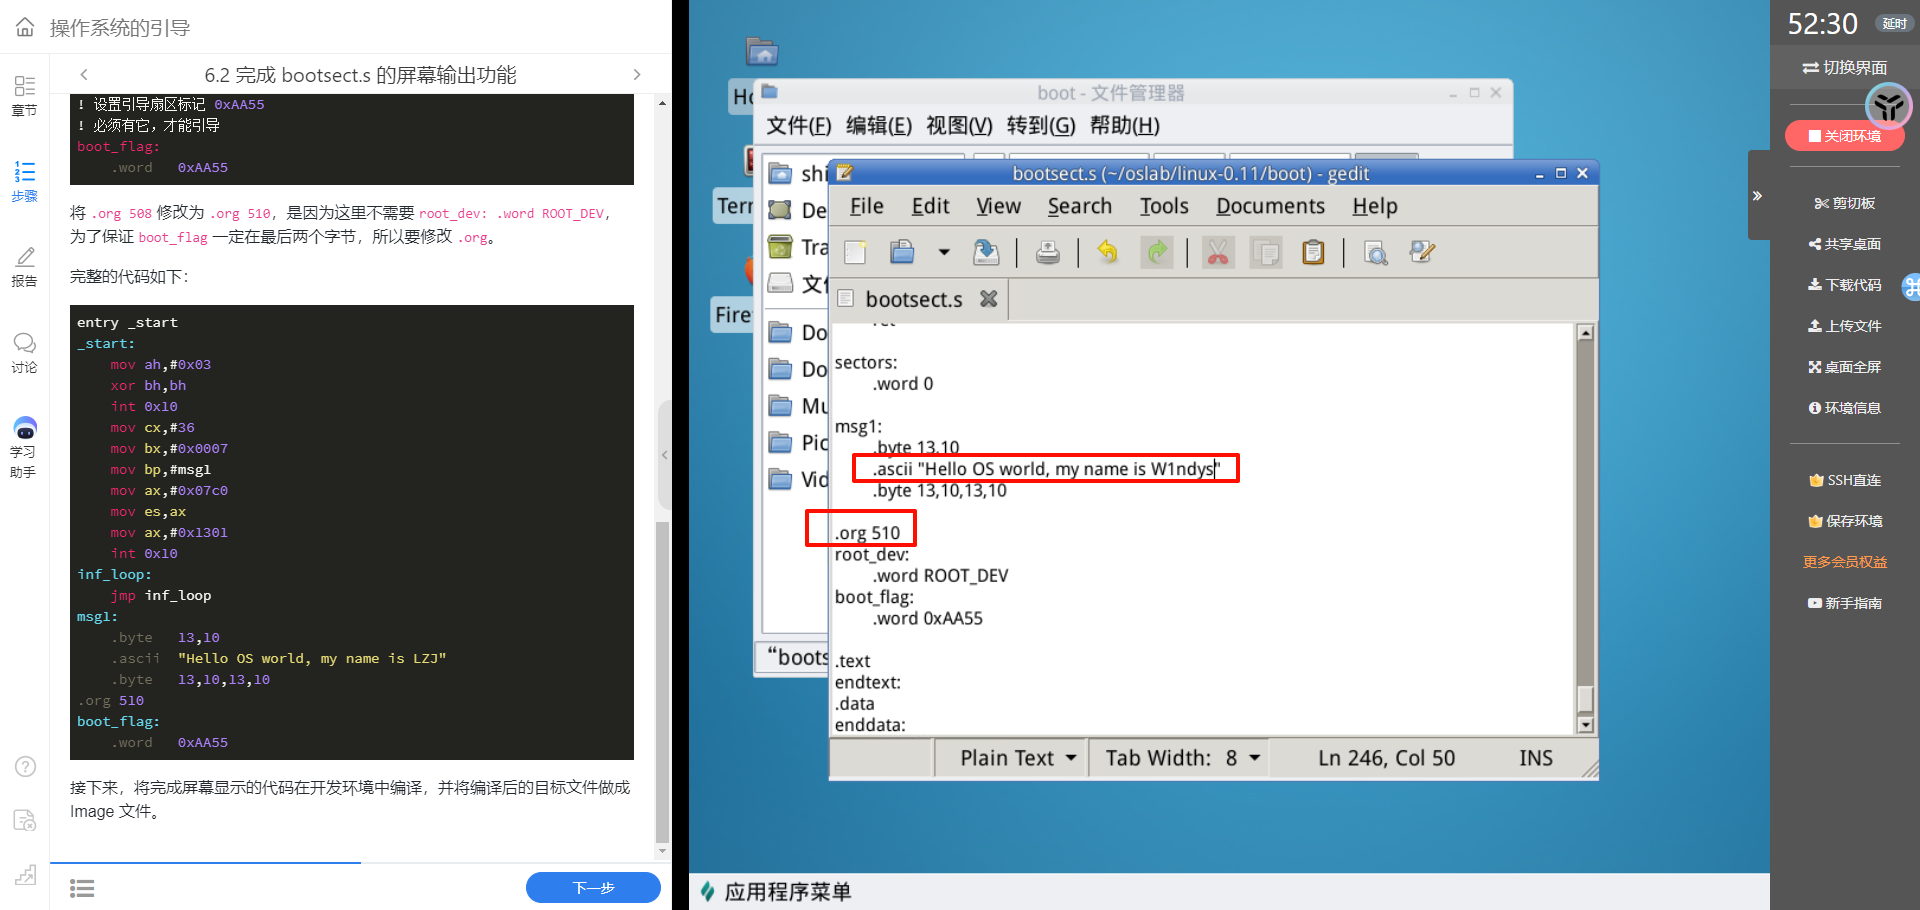1920x910 pixels.
Task: Click the print icon in gedit toolbar
Action: [x=1047, y=252]
